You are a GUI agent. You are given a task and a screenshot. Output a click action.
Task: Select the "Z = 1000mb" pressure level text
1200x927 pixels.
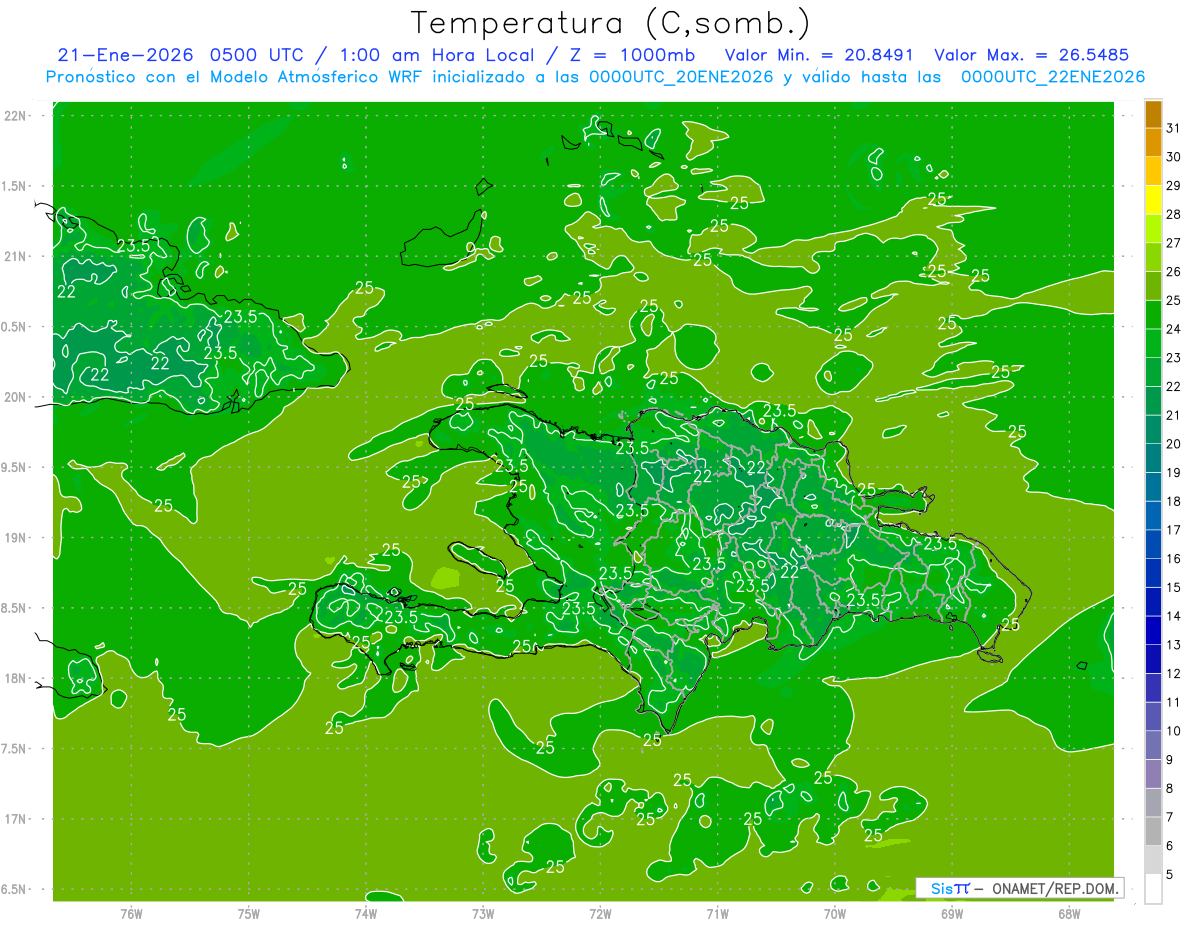[635, 55]
